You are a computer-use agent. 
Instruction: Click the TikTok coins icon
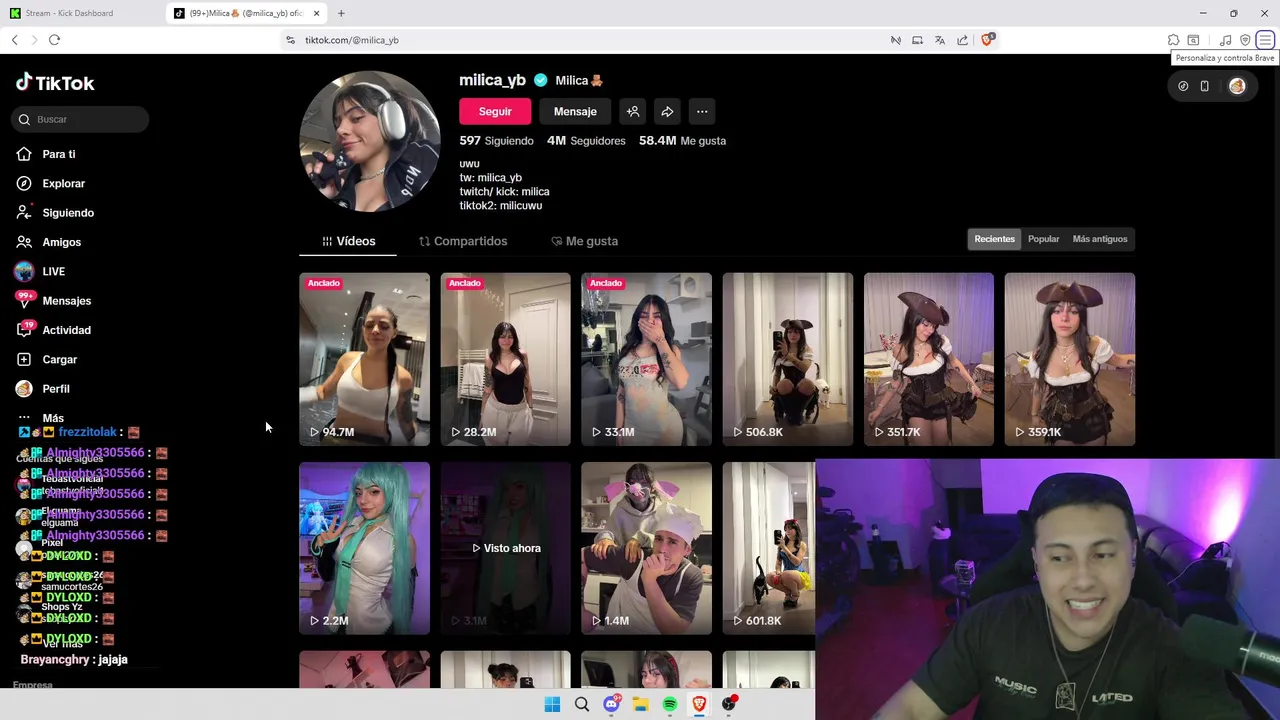coord(1182,87)
